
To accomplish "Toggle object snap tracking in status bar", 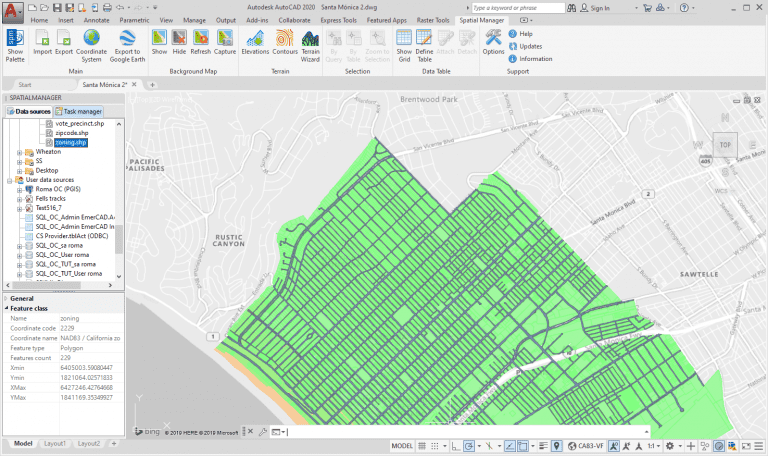I will (x=510, y=446).
